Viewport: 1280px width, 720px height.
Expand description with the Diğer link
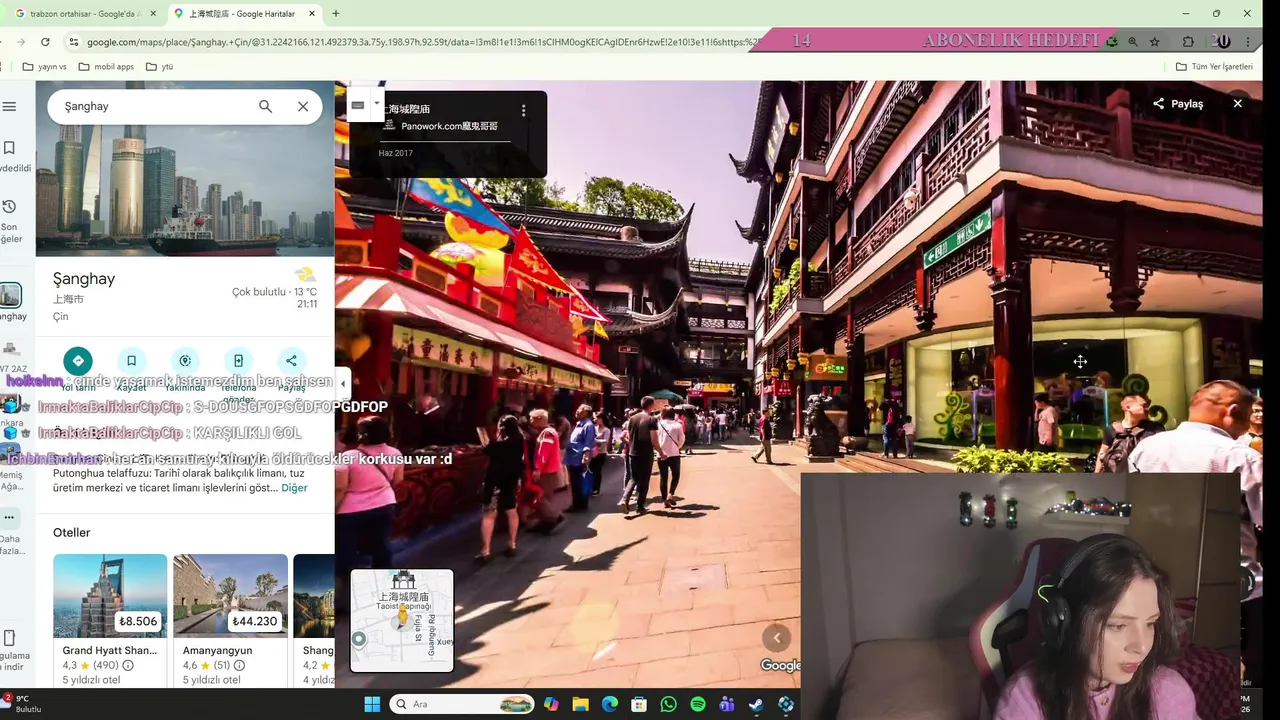tap(294, 488)
